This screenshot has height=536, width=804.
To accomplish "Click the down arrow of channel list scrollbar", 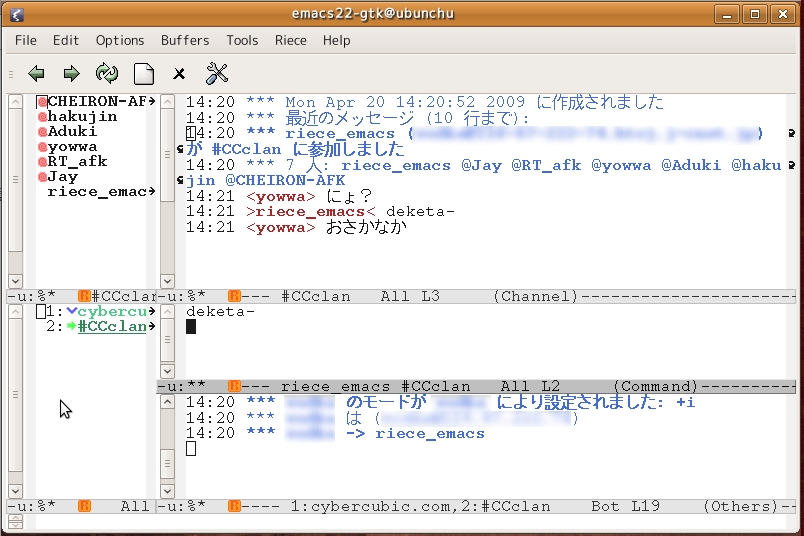I will click(x=15, y=491).
